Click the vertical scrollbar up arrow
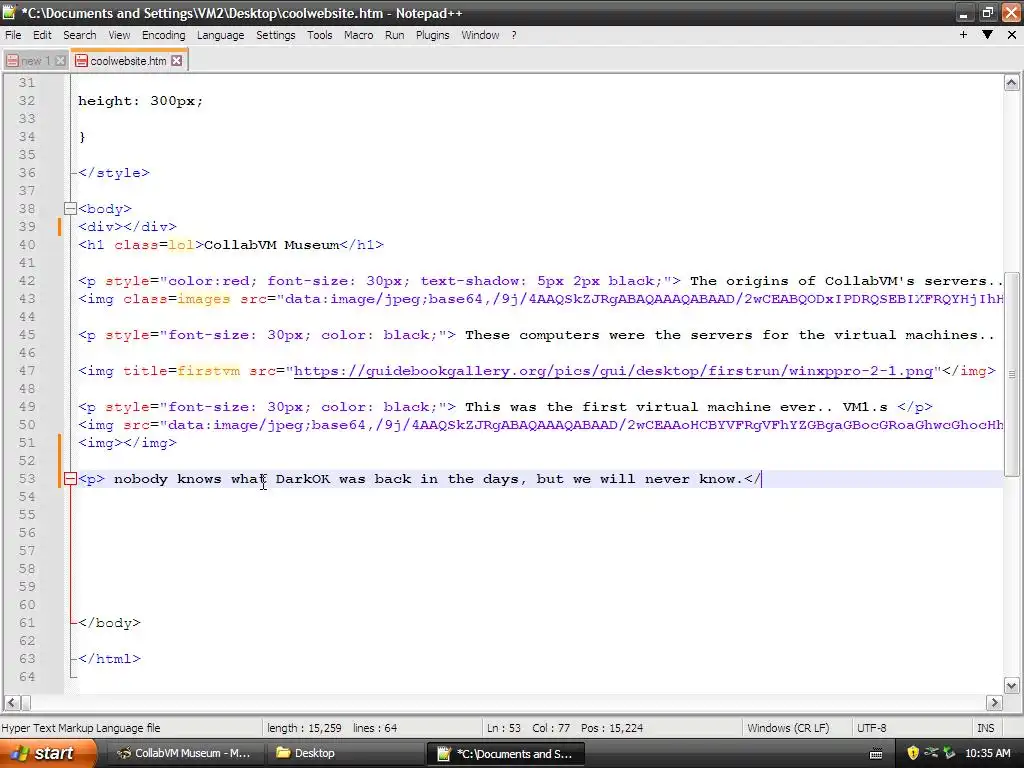This screenshot has width=1024, height=768. (x=1011, y=83)
